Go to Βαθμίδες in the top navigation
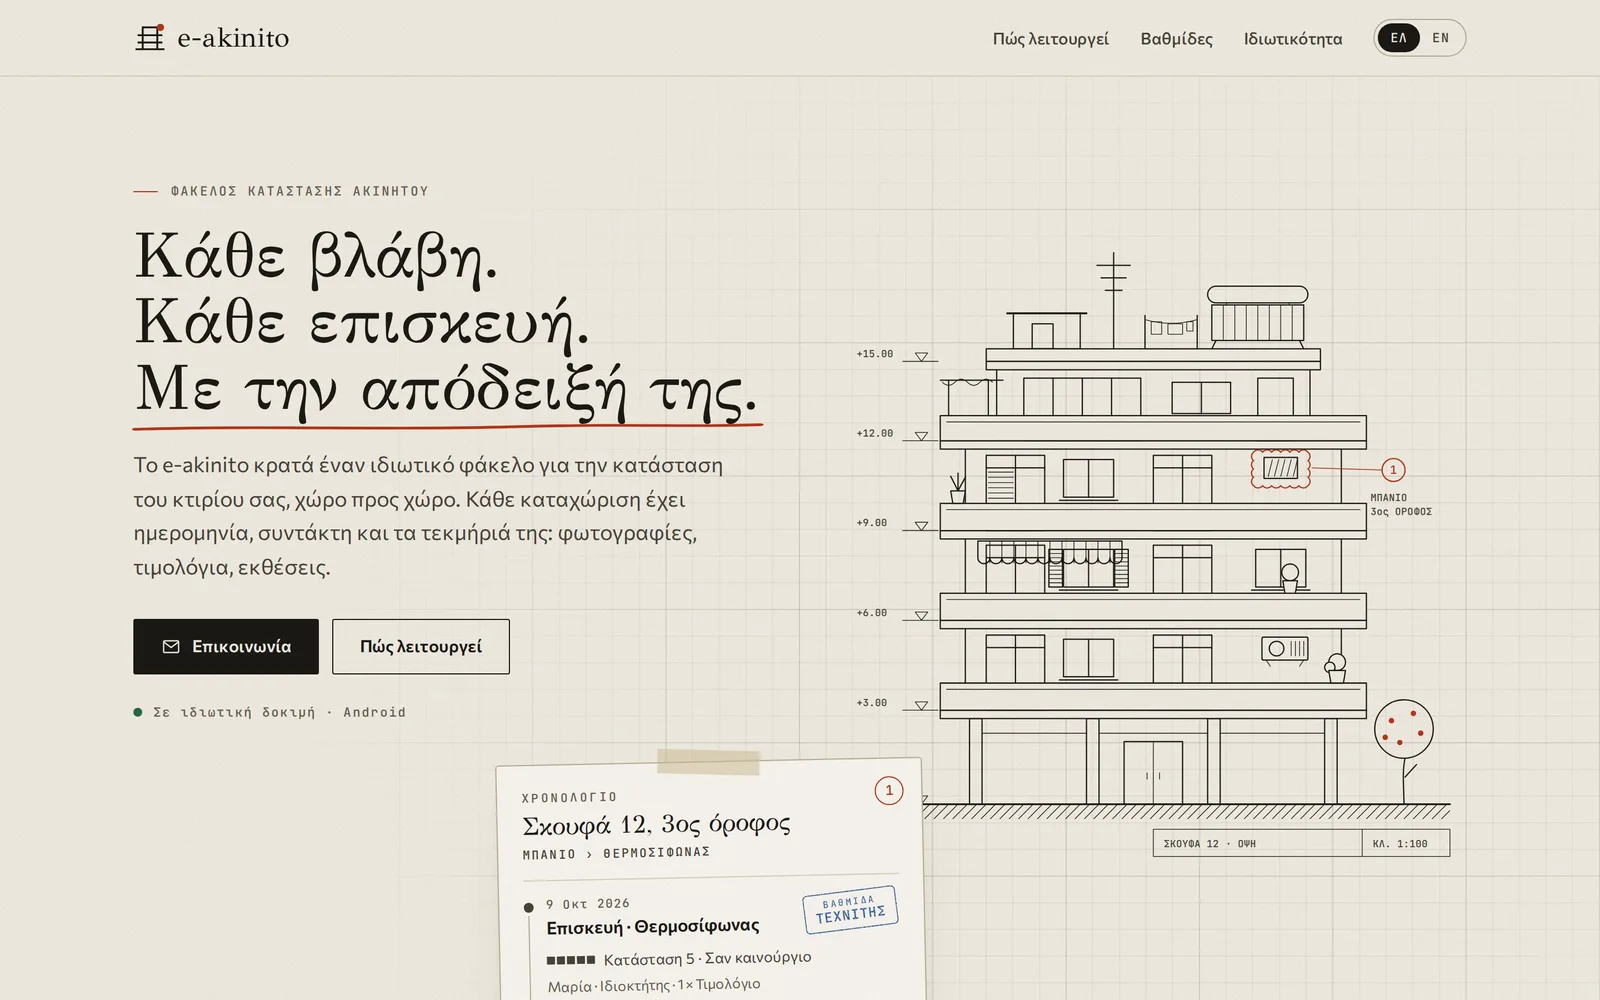The width and height of the screenshot is (1600, 1000). coord(1176,39)
